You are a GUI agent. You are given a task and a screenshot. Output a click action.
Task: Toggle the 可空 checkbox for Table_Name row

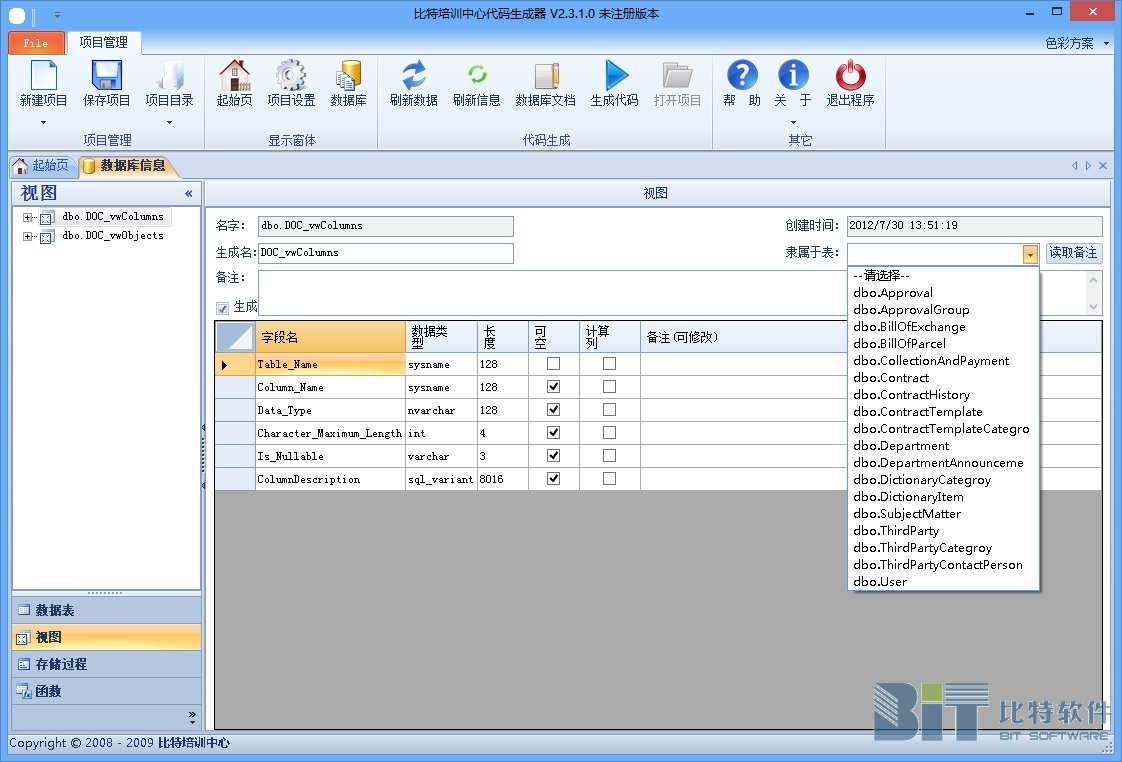click(554, 364)
